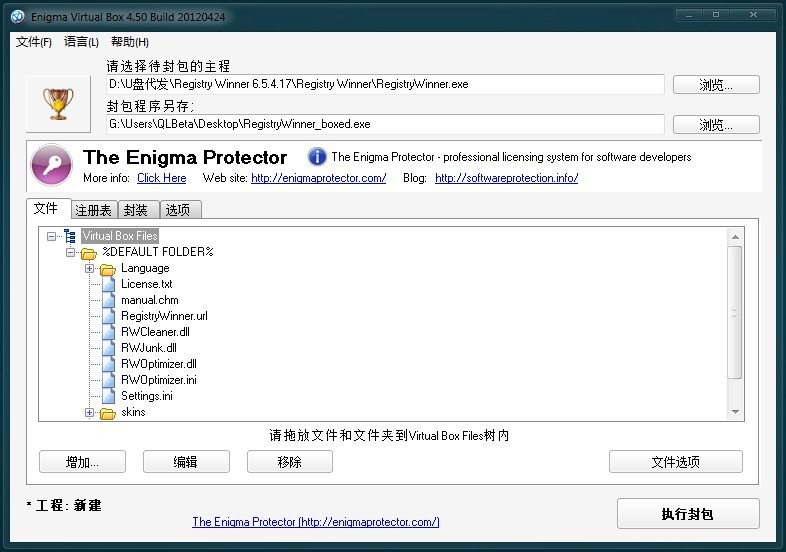
Task: Click the main program path input field
Action: click(385, 84)
